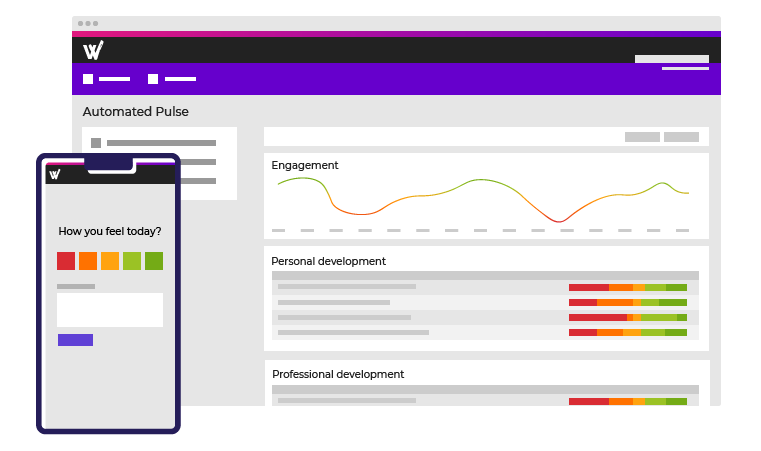
Task: Click the search field in black header
Action: pyautogui.click(x=672, y=59)
